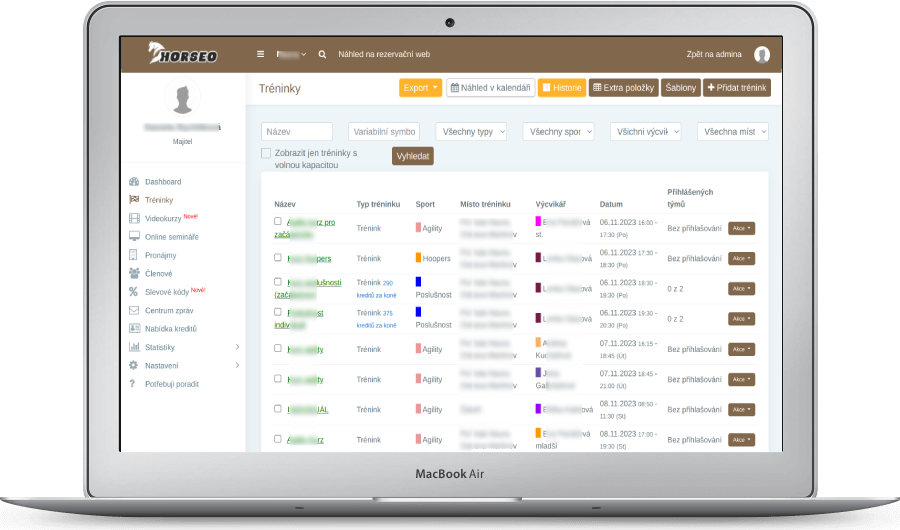The height and width of the screenshot is (530, 900).
Task: Click the hamburger menu icon in header
Action: point(261,55)
